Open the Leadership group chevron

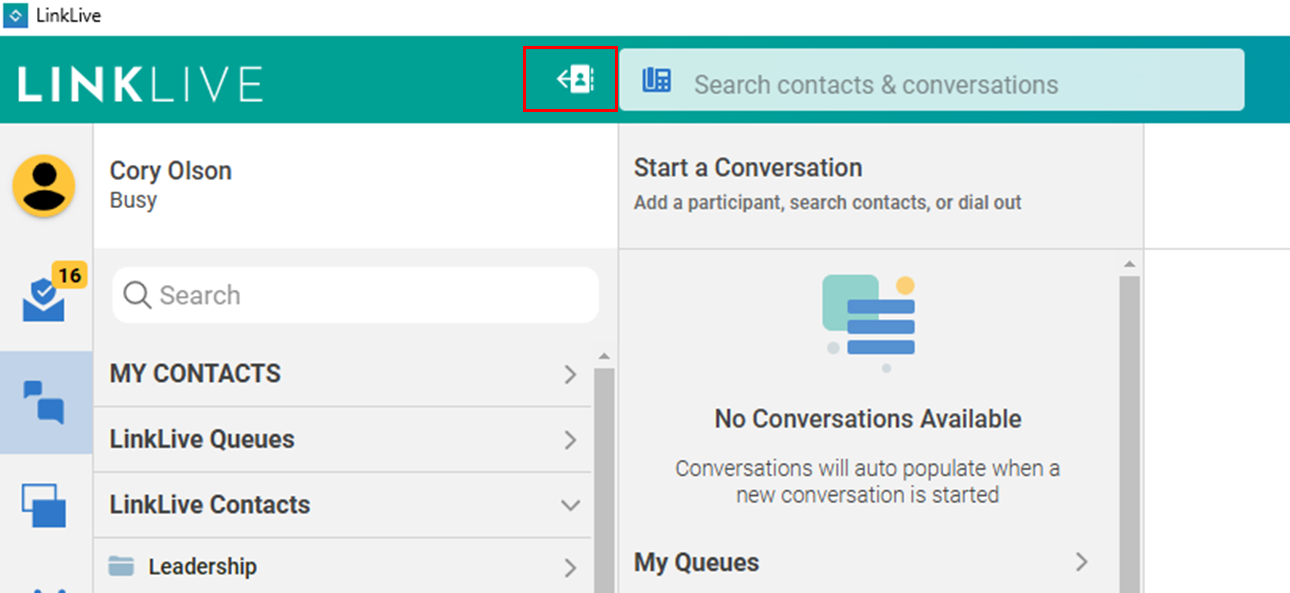570,568
